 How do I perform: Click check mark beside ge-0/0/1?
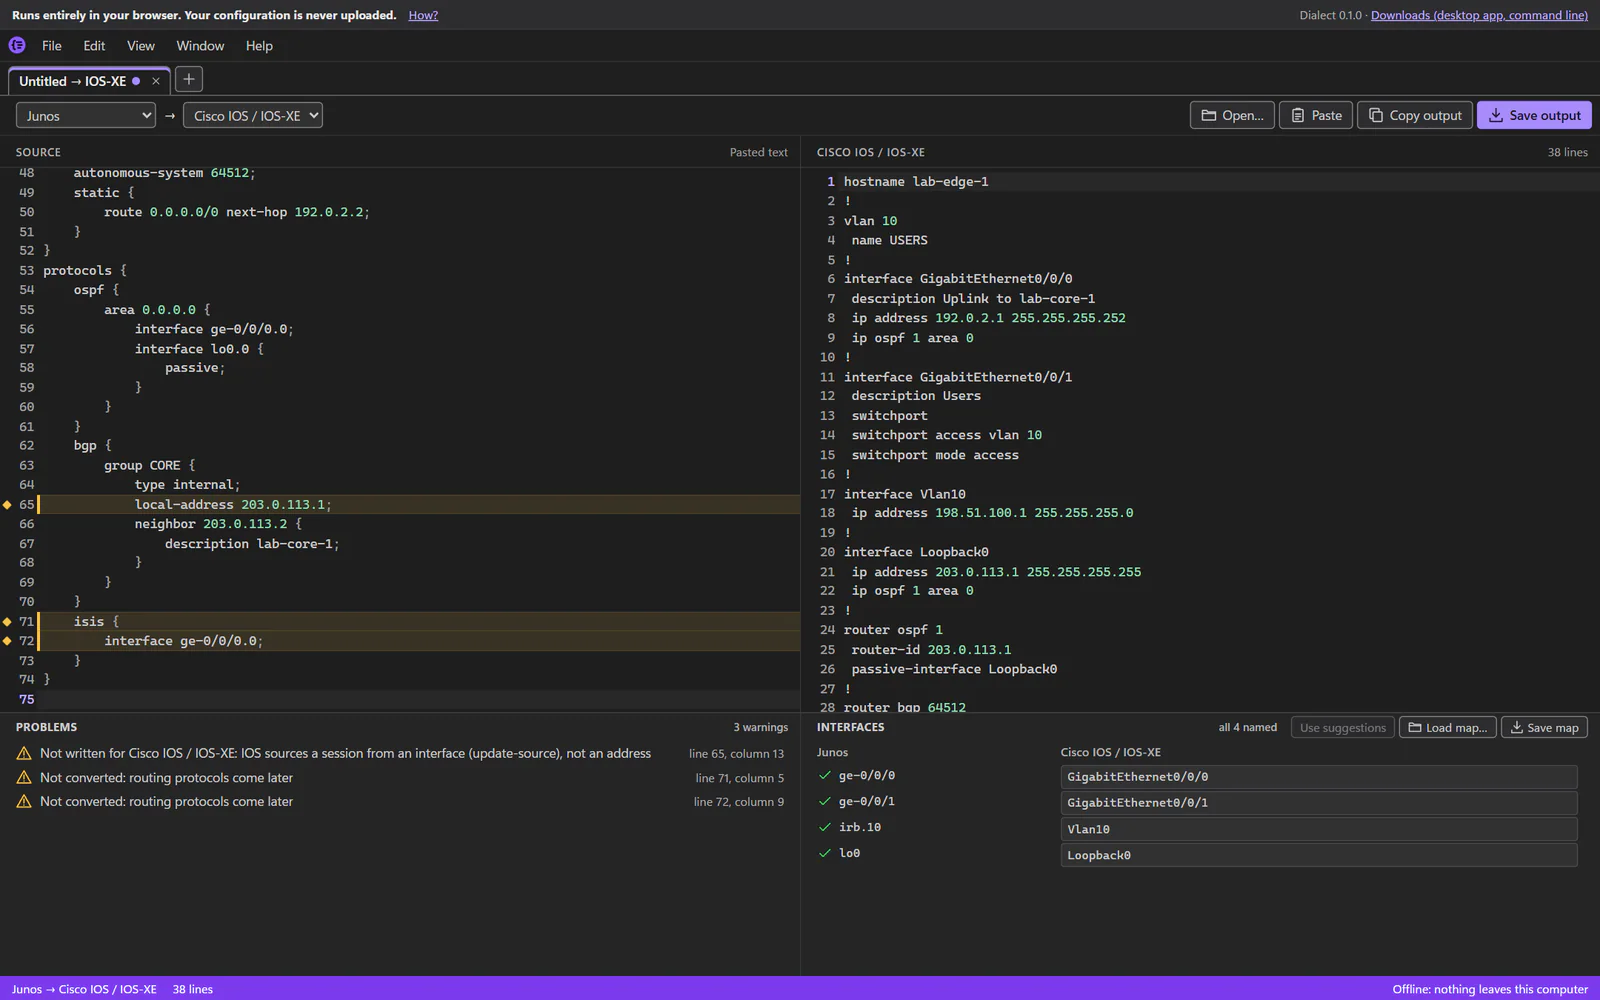[825, 801]
